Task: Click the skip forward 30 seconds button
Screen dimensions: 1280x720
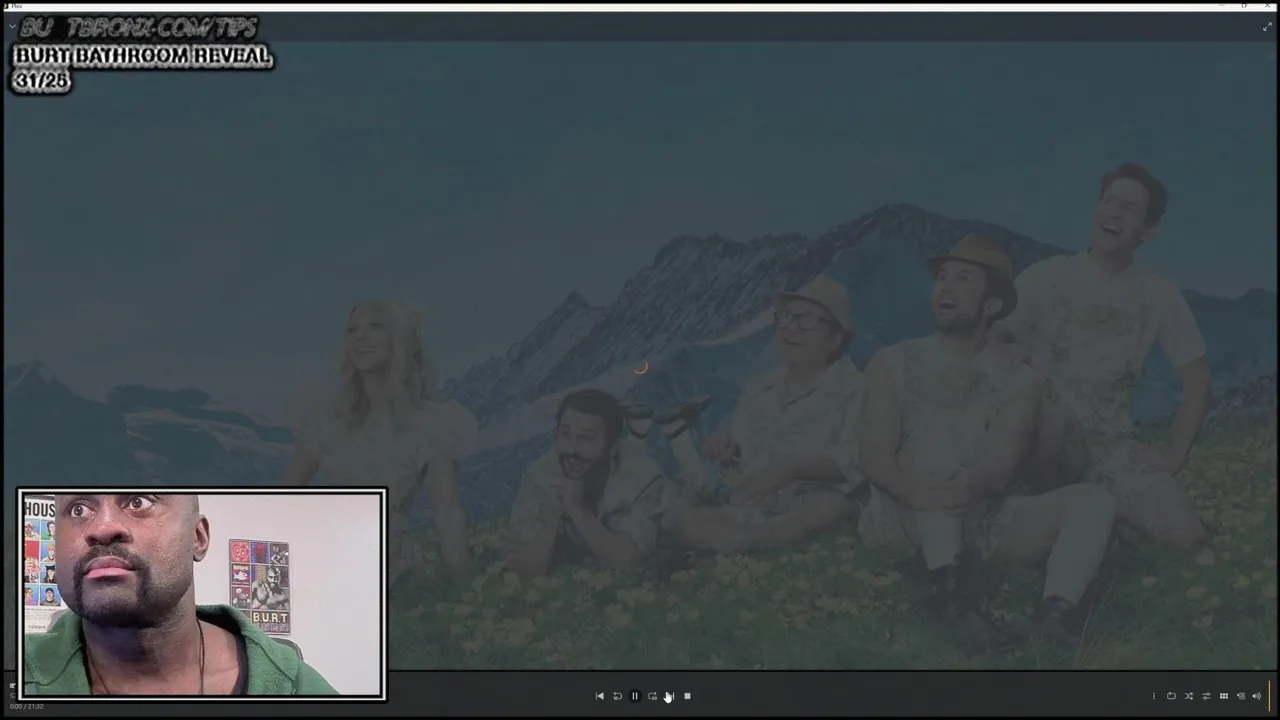Action: pos(652,696)
